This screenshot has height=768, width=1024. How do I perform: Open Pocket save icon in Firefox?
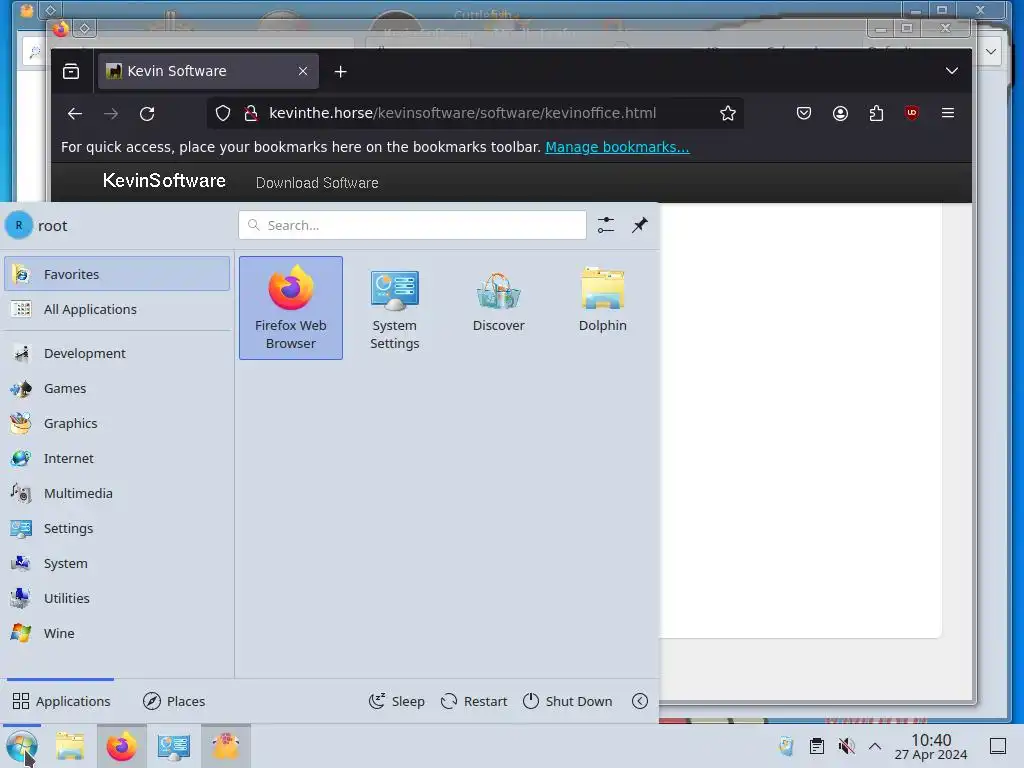(x=804, y=114)
